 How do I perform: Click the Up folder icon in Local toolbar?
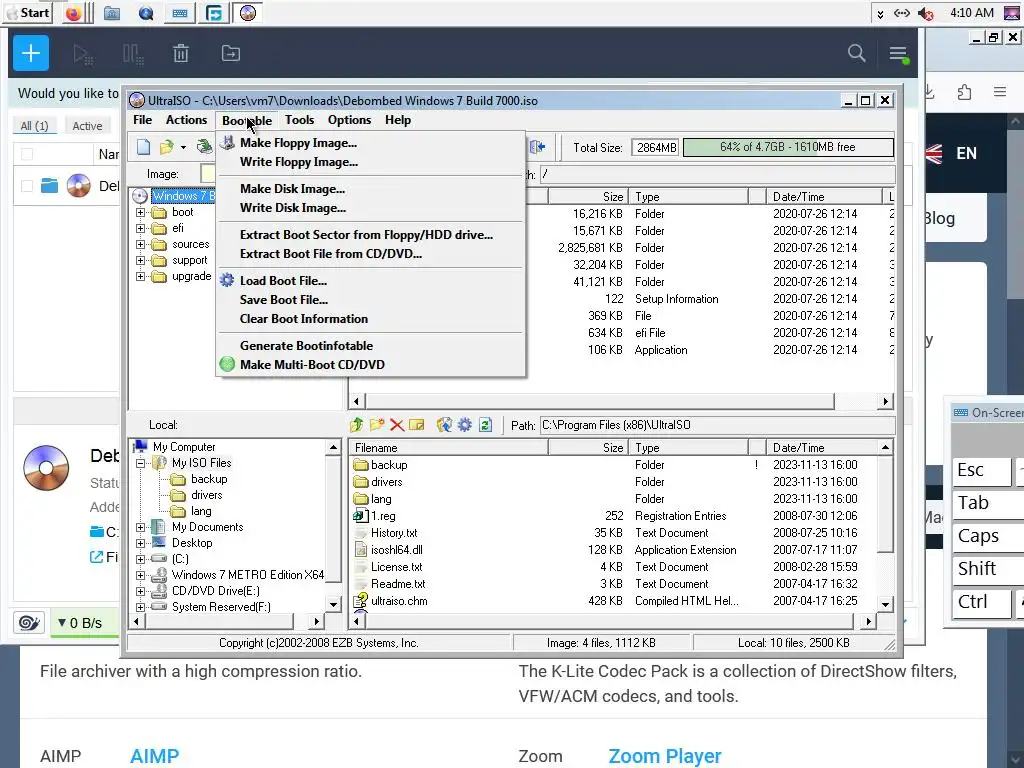pos(357,425)
